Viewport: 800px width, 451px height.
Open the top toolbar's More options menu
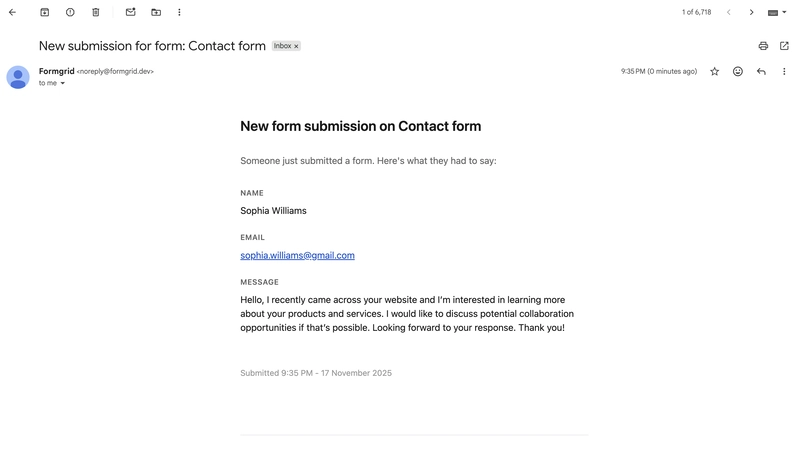click(179, 12)
